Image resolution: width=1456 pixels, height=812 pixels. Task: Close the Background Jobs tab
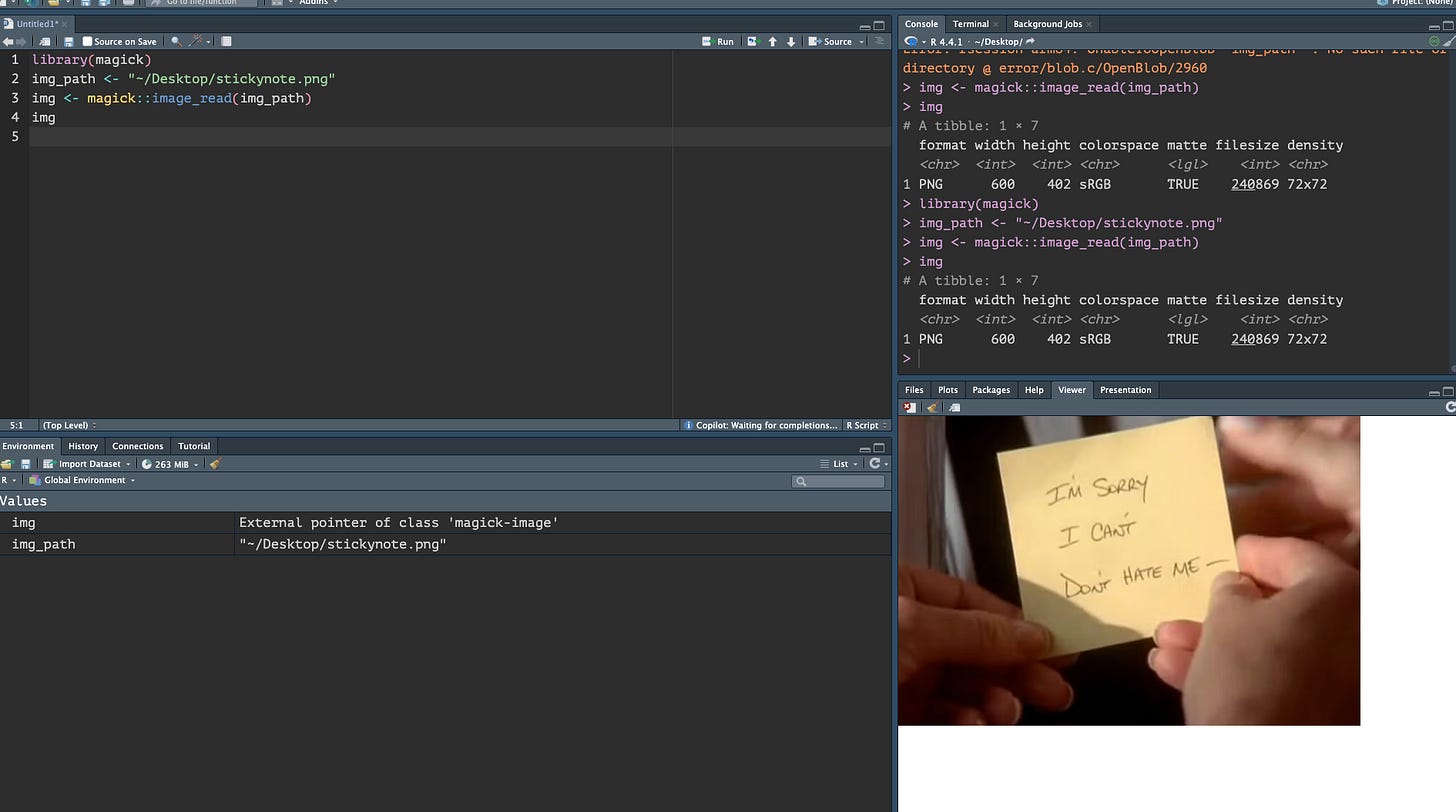pyautogui.click(x=1090, y=24)
